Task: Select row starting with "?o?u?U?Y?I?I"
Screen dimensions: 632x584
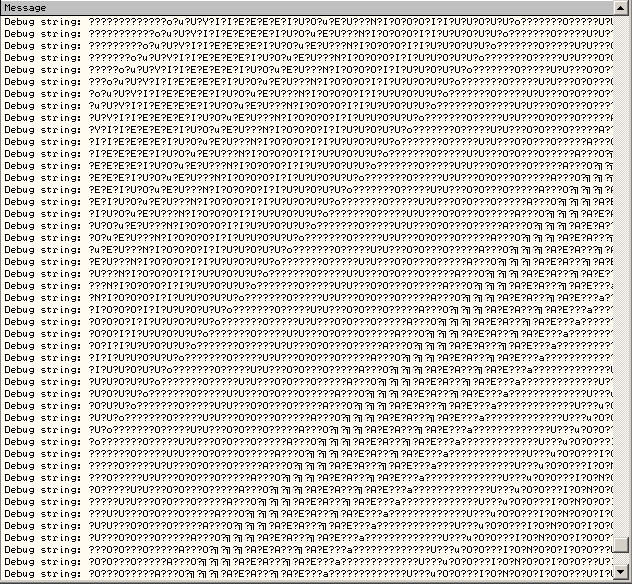Action: (300, 92)
